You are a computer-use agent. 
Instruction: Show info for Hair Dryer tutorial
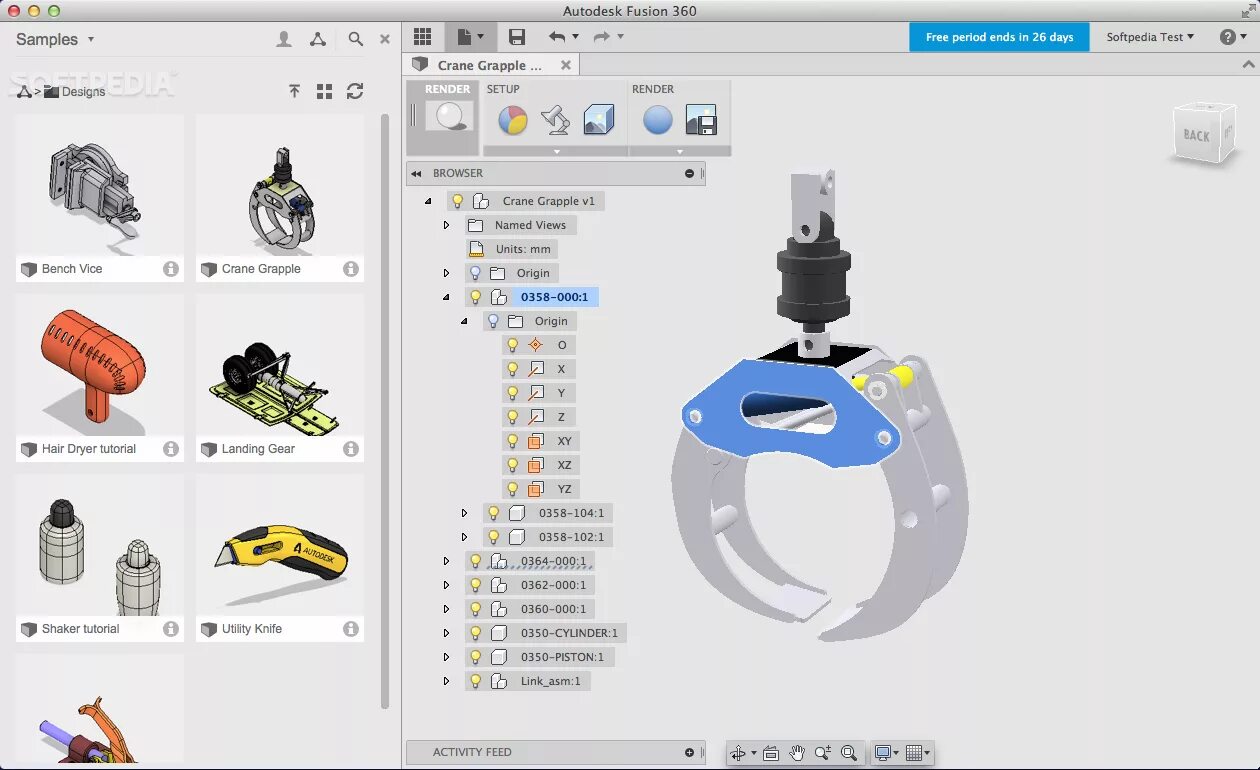(171, 449)
